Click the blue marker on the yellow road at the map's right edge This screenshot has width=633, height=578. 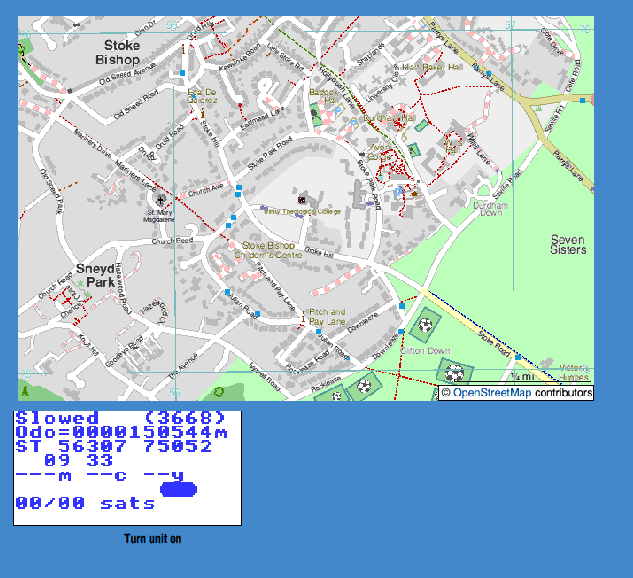[583, 101]
